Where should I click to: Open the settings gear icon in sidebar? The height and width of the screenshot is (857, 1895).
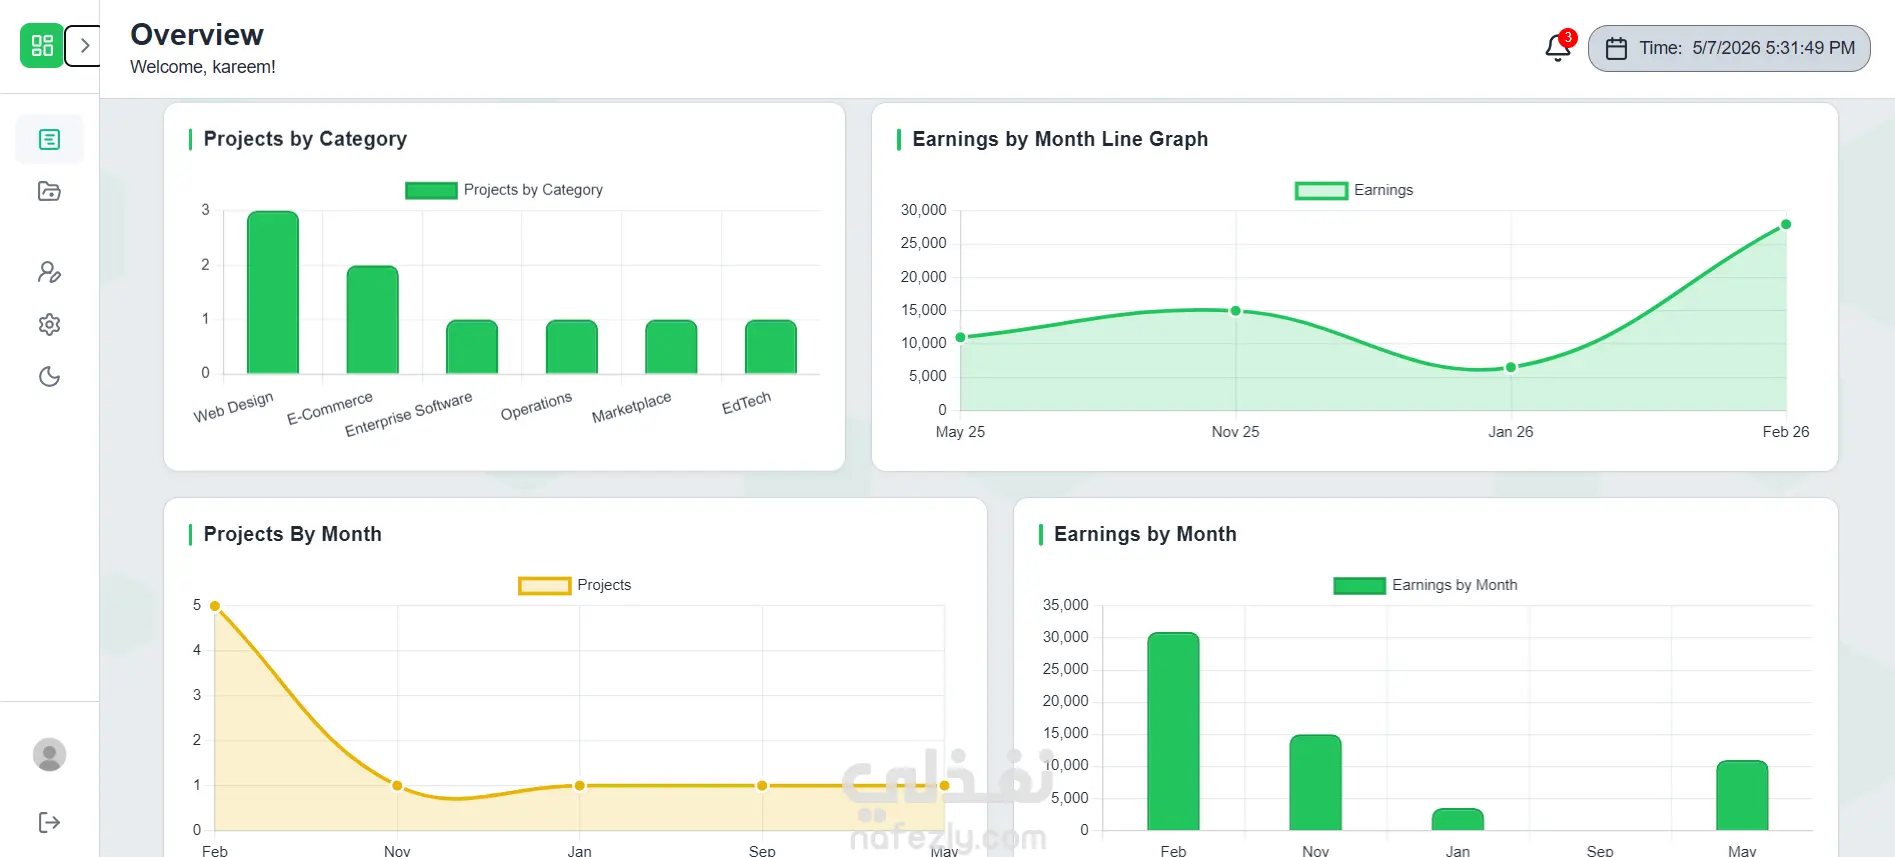tap(49, 324)
